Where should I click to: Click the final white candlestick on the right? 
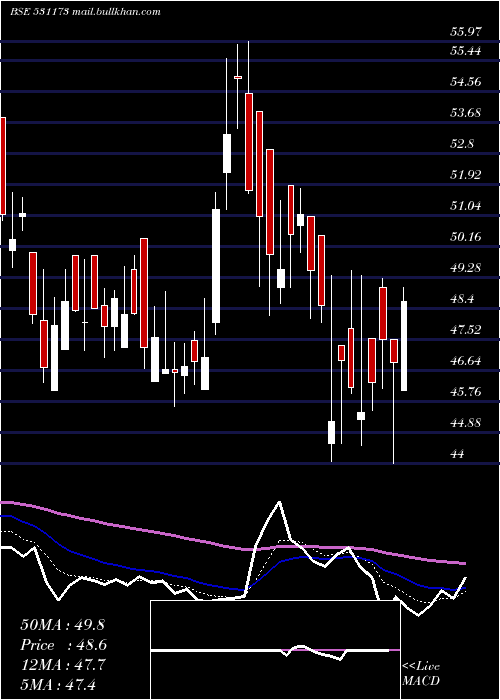coord(404,346)
